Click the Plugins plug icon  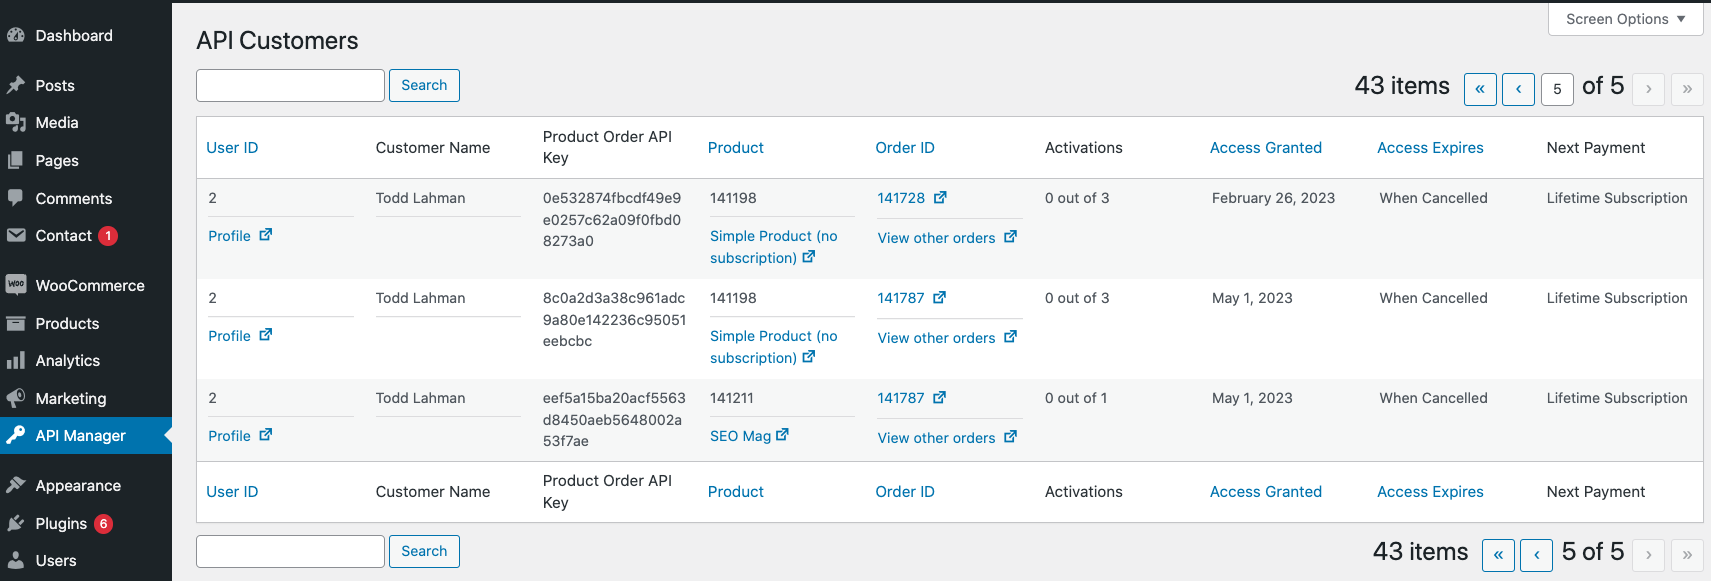click(16, 523)
